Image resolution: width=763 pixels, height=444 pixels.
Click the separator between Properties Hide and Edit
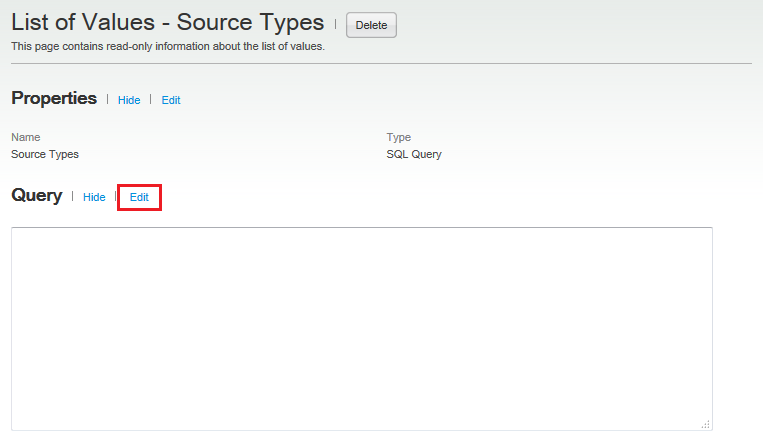(x=151, y=99)
